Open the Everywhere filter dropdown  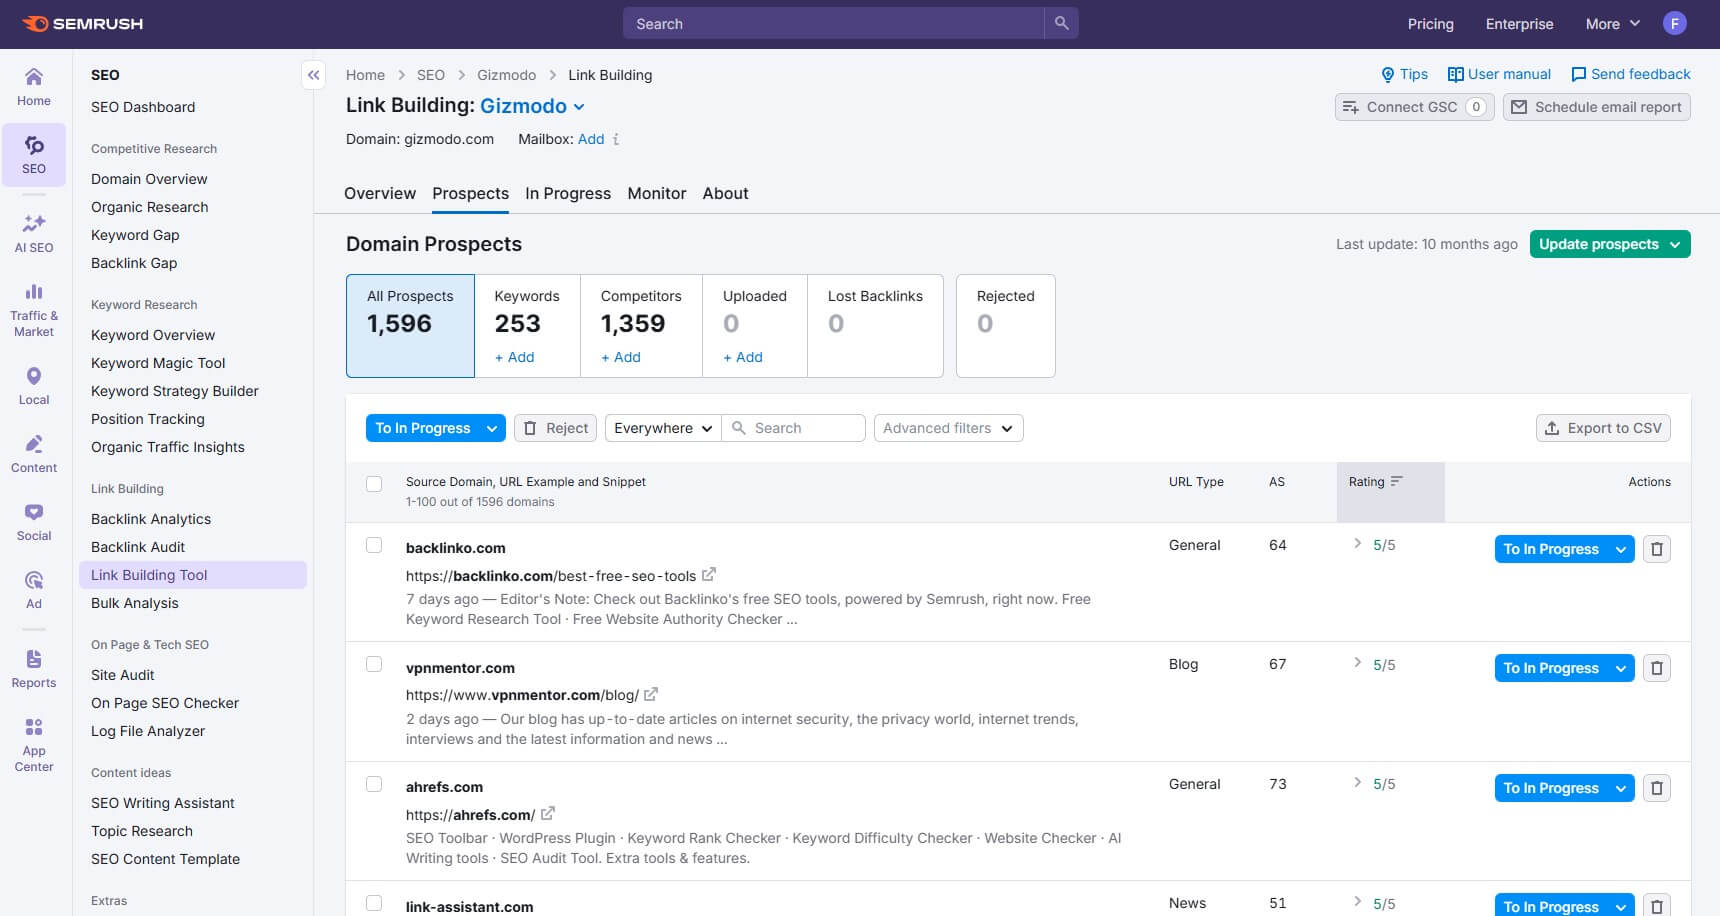coord(661,428)
